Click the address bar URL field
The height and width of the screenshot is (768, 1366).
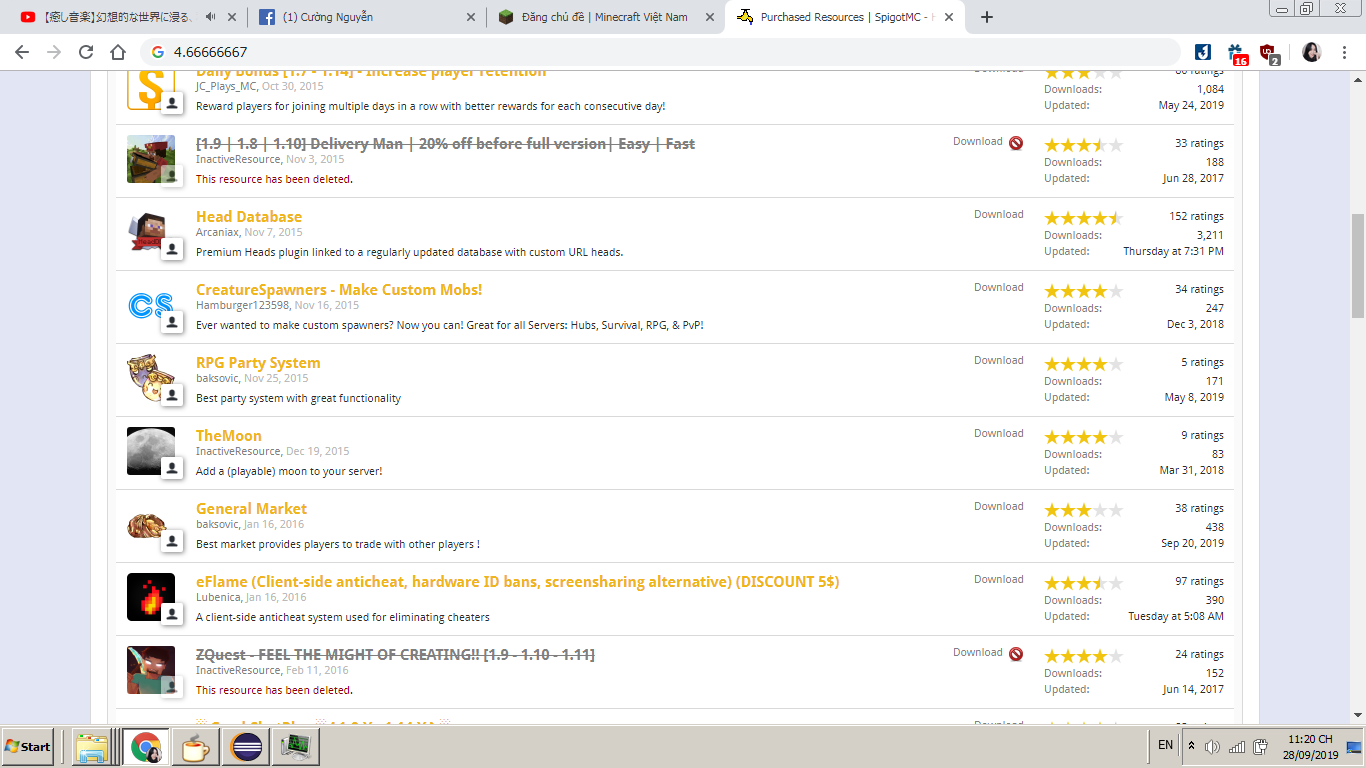pyautogui.click(x=660, y=52)
